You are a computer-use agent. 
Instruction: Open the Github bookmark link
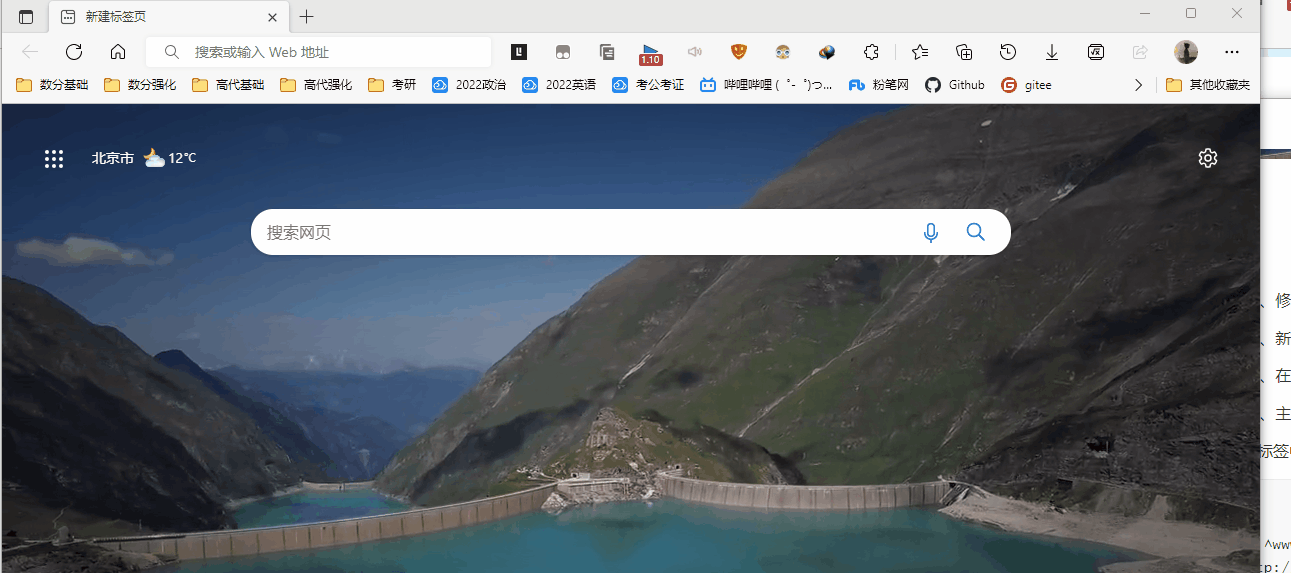[x=955, y=85]
